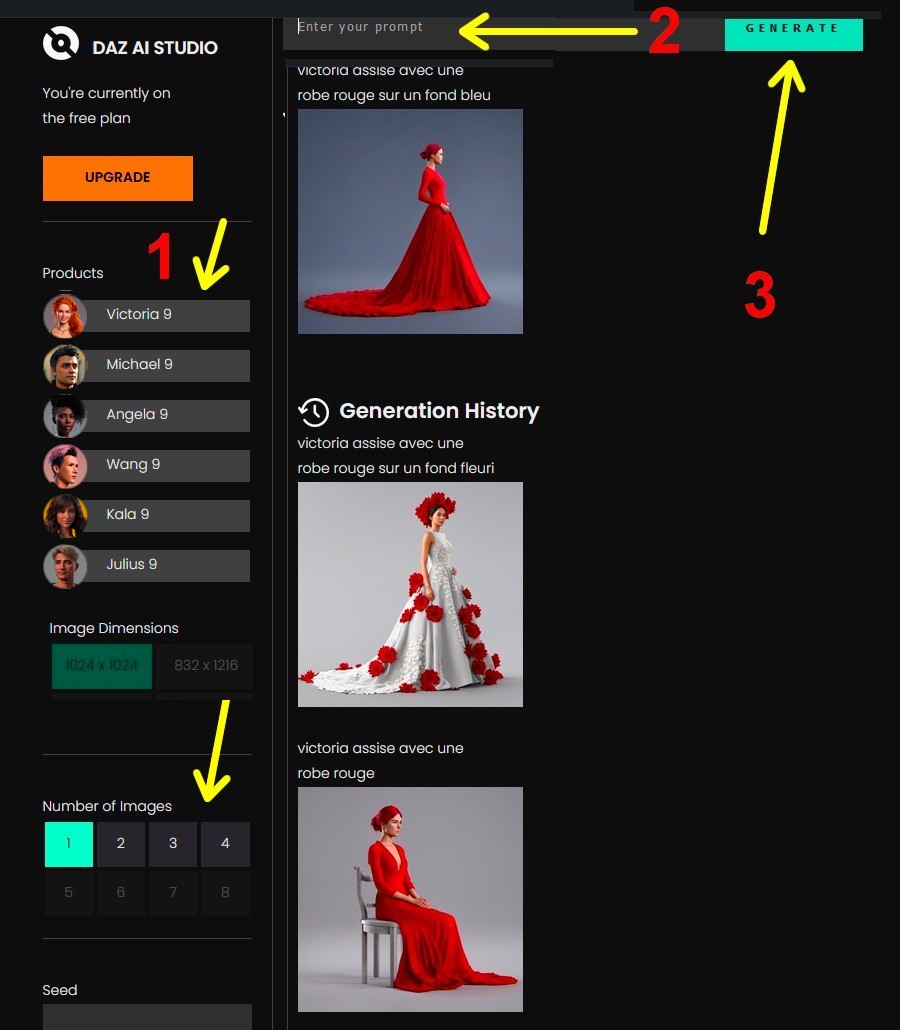This screenshot has width=900, height=1030.
Task: Set number of images to 1
Action: (68, 844)
